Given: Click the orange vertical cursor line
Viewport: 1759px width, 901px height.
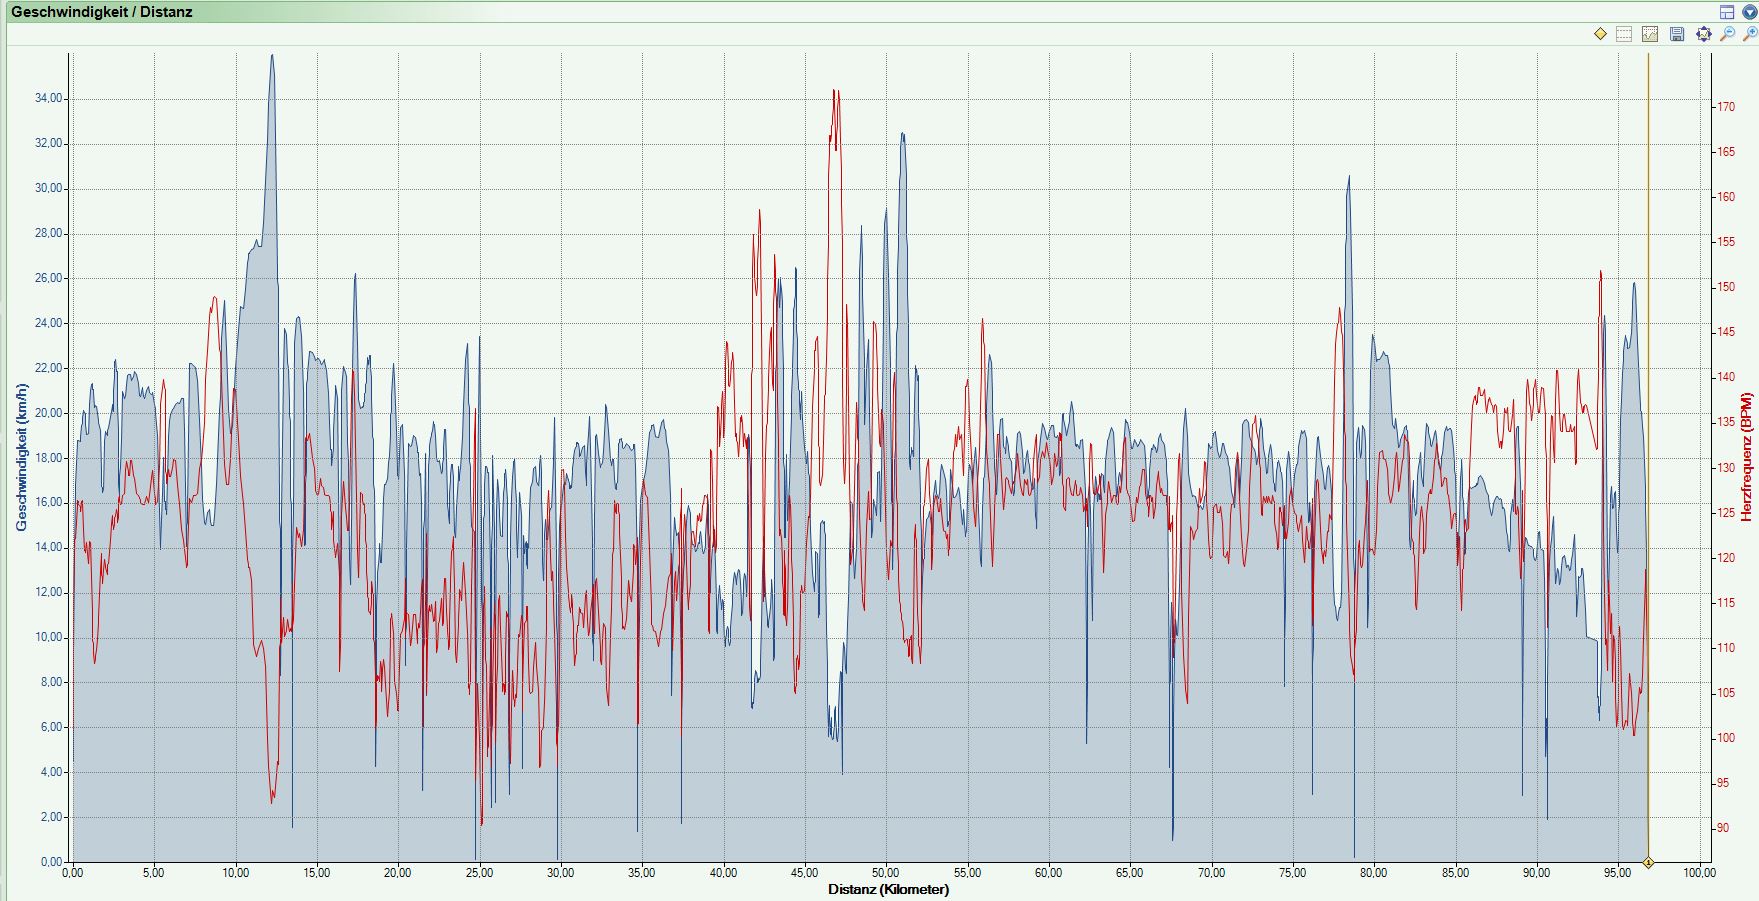Looking at the screenshot, I should click(x=1648, y=400).
